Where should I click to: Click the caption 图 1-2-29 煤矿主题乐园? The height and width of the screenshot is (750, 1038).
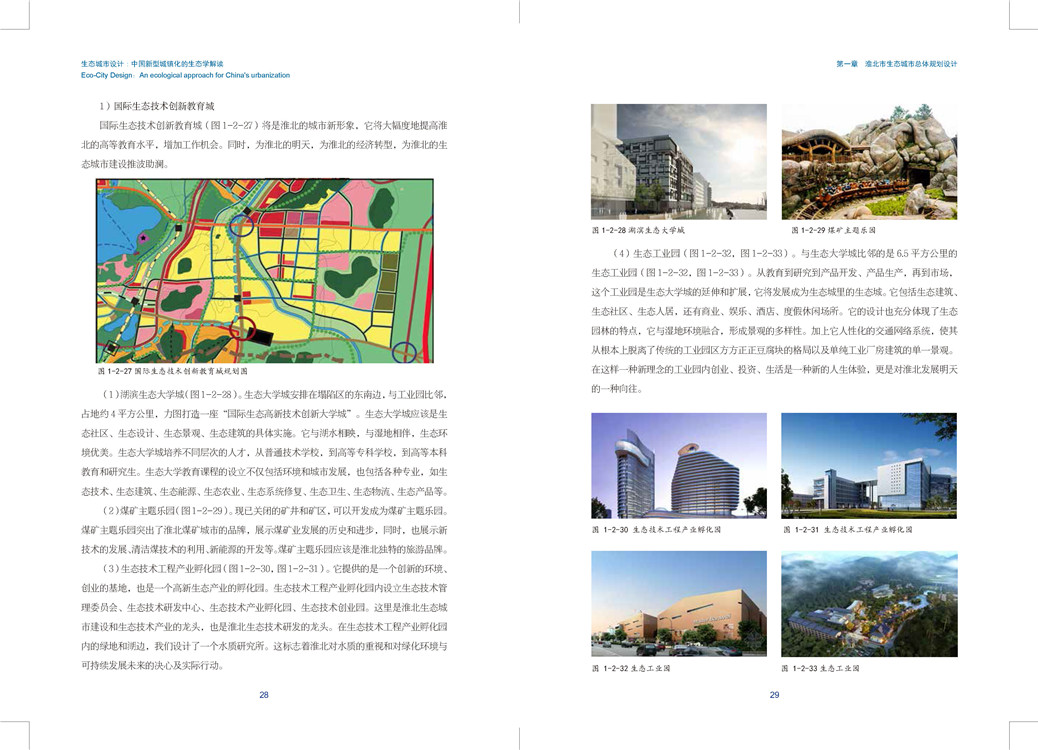pos(827,230)
